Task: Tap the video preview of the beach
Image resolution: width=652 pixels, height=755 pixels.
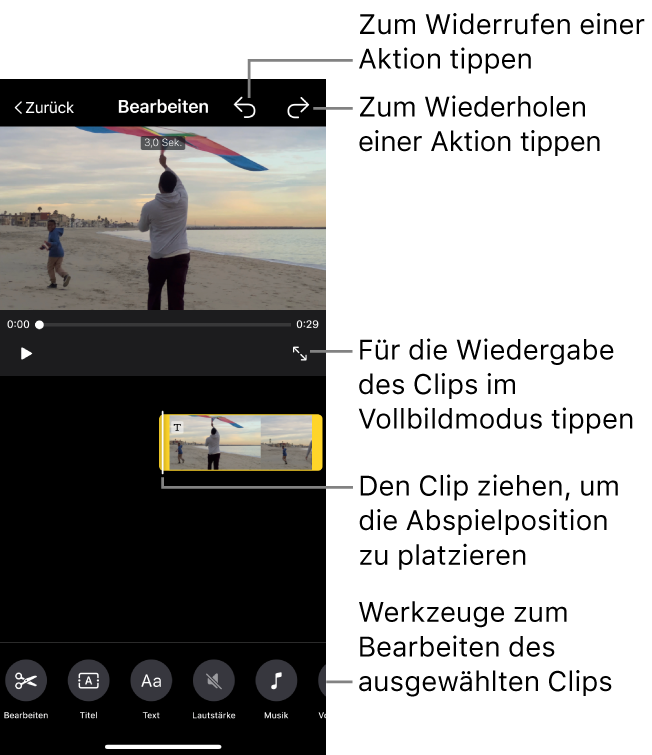Action: tap(163, 218)
